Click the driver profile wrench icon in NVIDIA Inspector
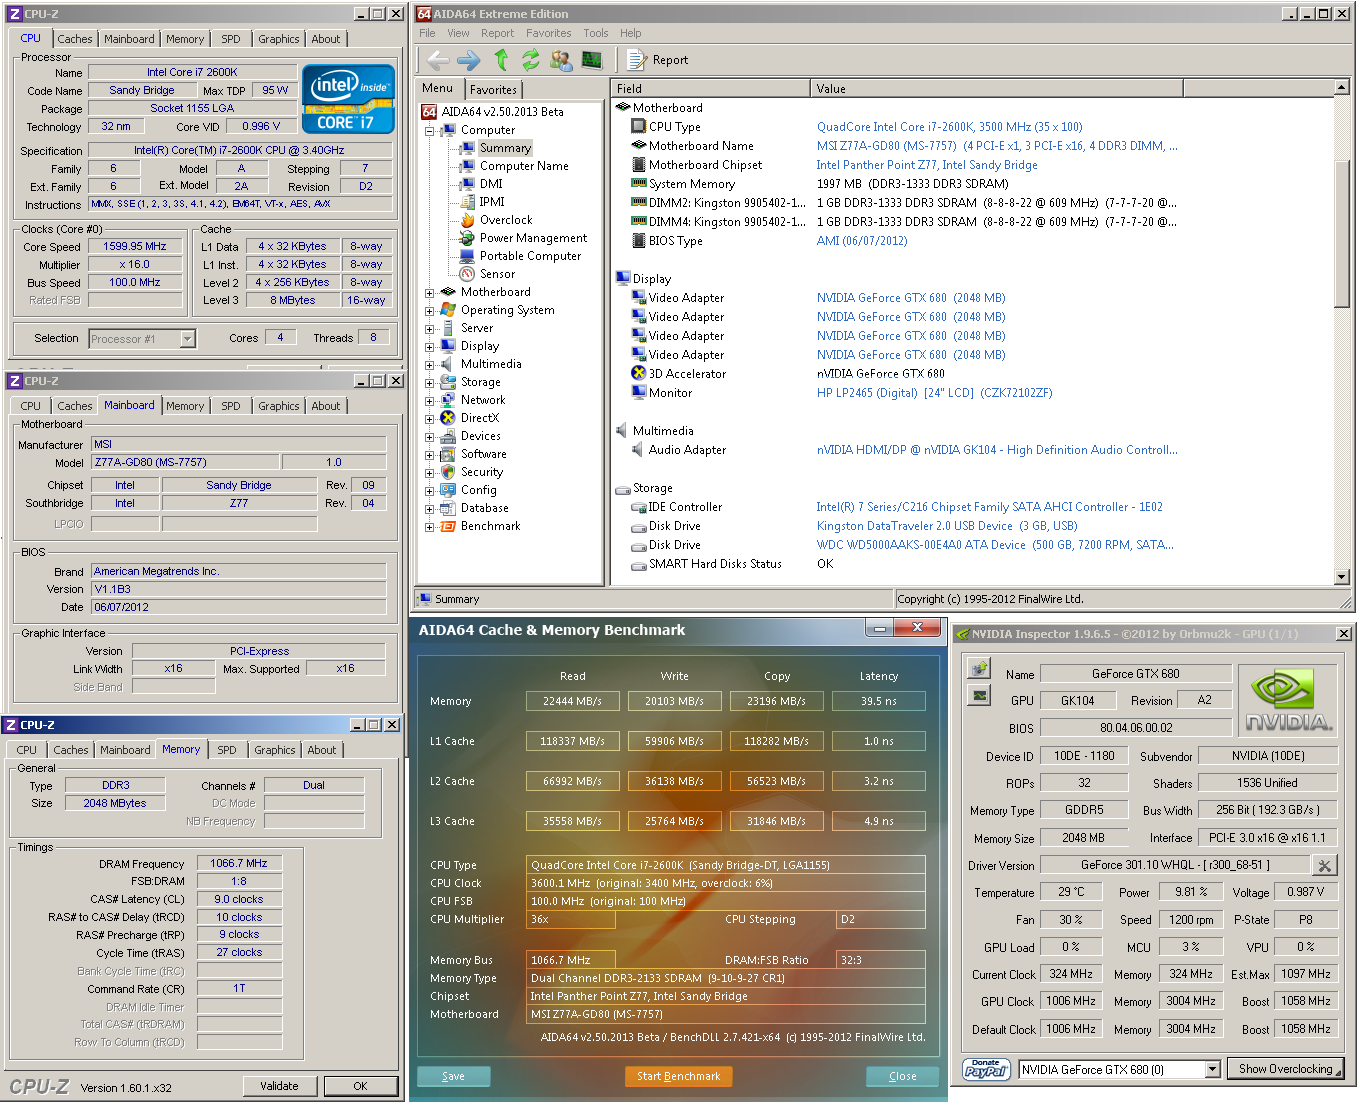Viewport: 1359px width, 1105px height. click(x=1325, y=865)
